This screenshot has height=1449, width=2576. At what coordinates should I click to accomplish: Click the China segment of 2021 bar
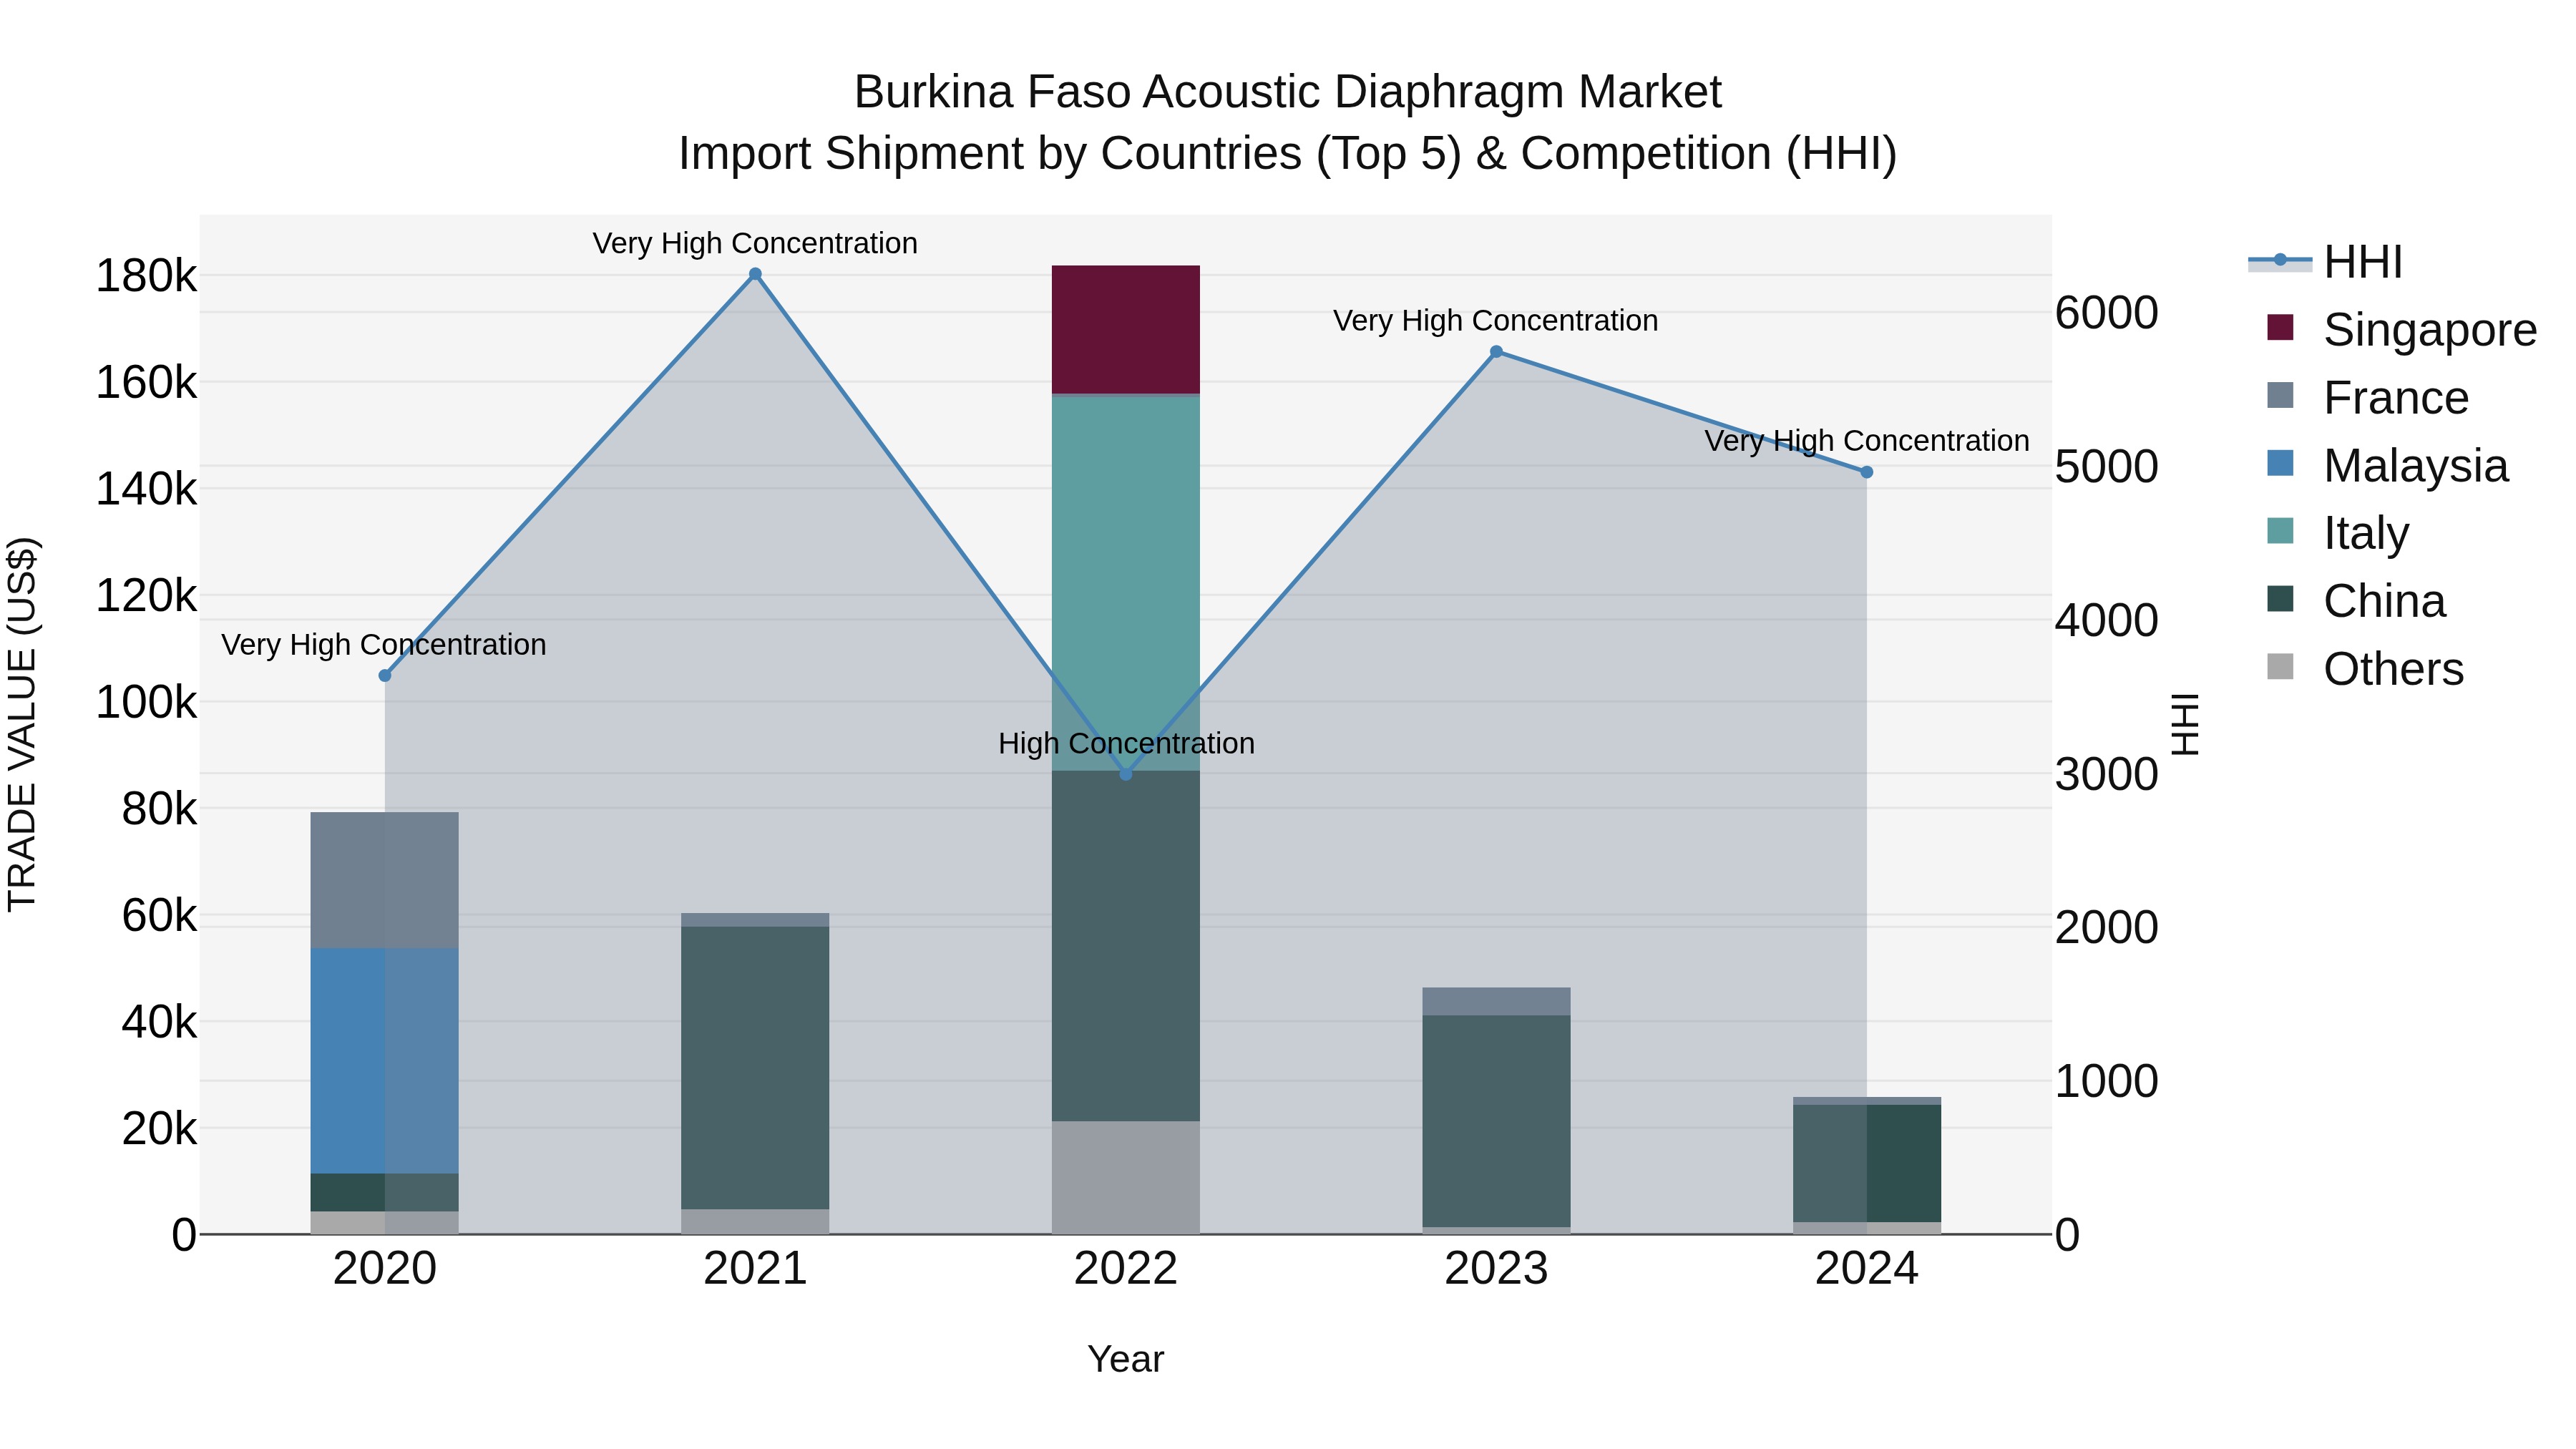[755, 1068]
